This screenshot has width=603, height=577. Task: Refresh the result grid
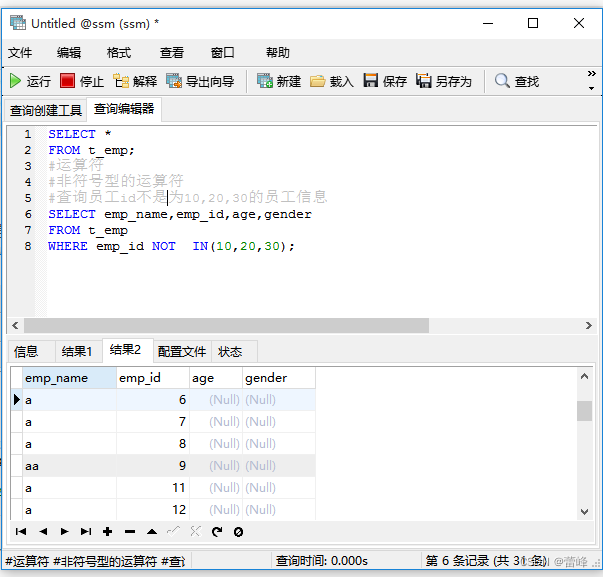(217, 532)
